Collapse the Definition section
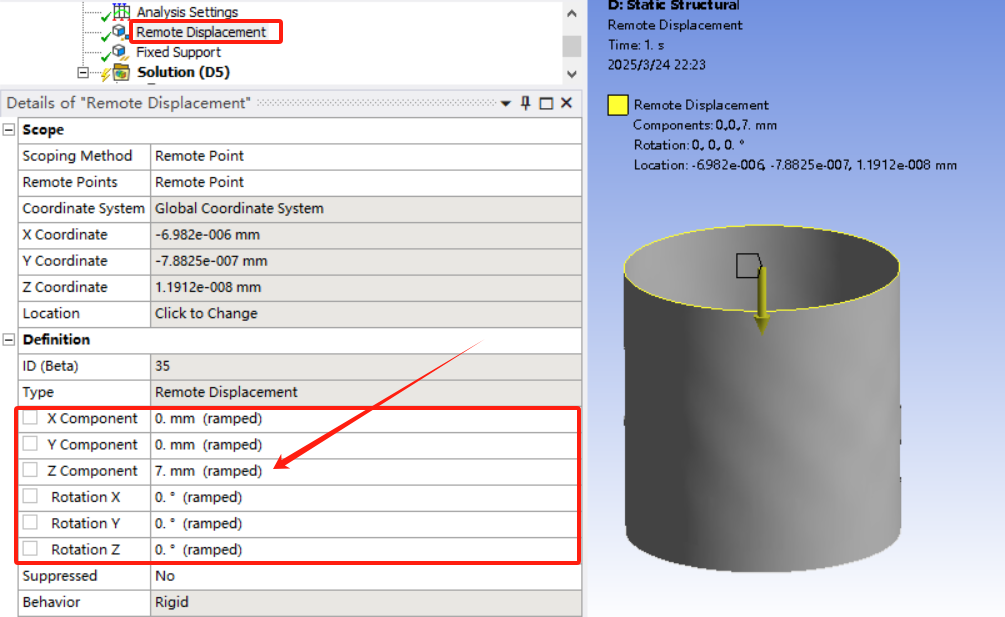 [9, 340]
